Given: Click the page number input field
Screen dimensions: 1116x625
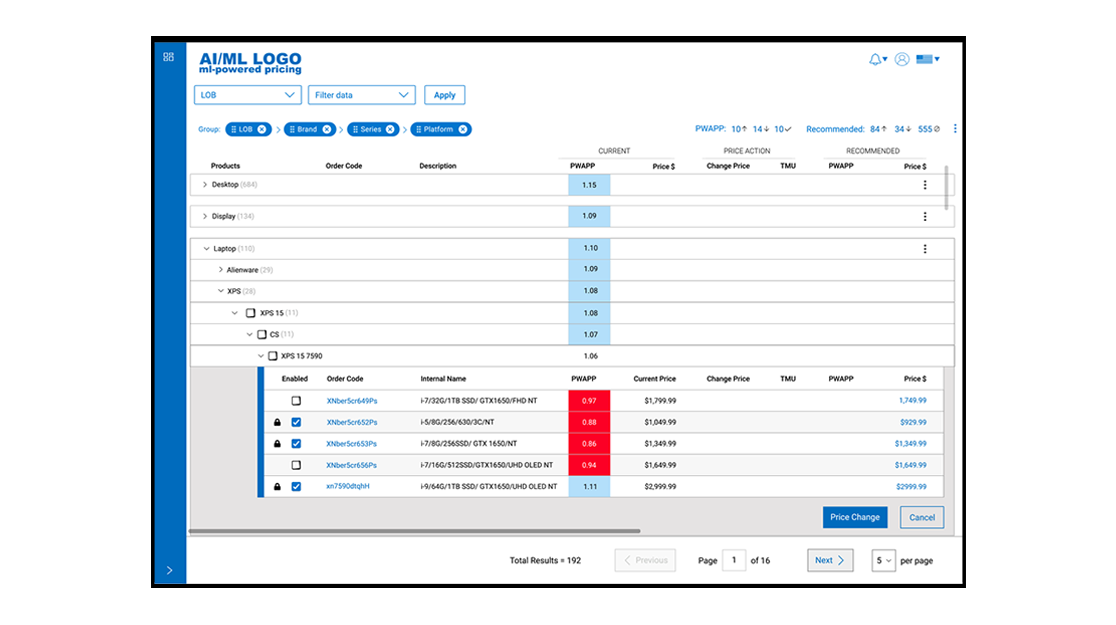Looking at the screenshot, I should 734,560.
